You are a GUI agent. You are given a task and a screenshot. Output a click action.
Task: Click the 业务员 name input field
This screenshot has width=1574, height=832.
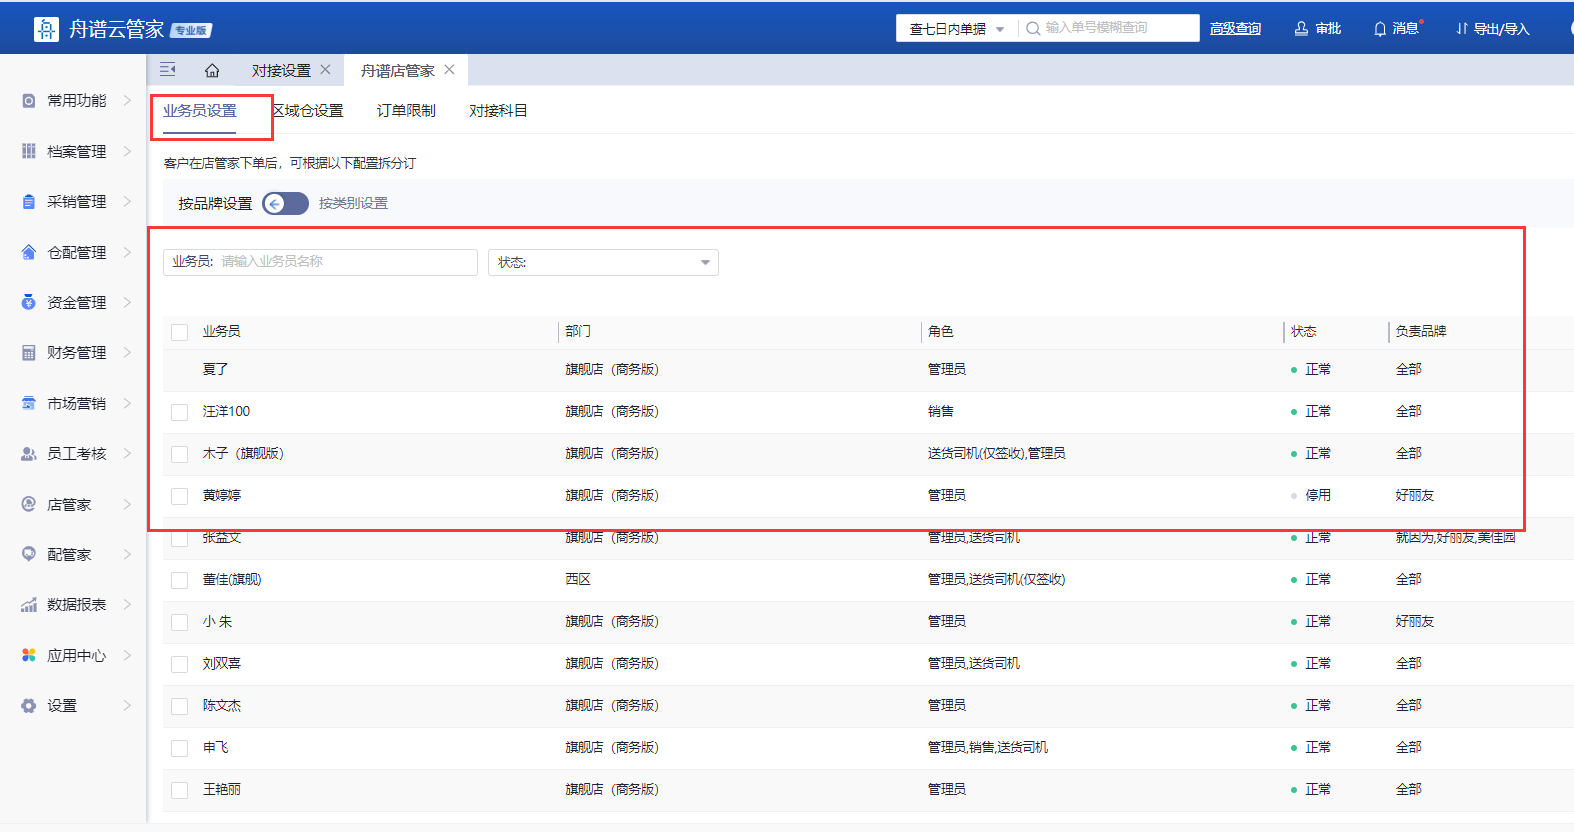pos(345,262)
